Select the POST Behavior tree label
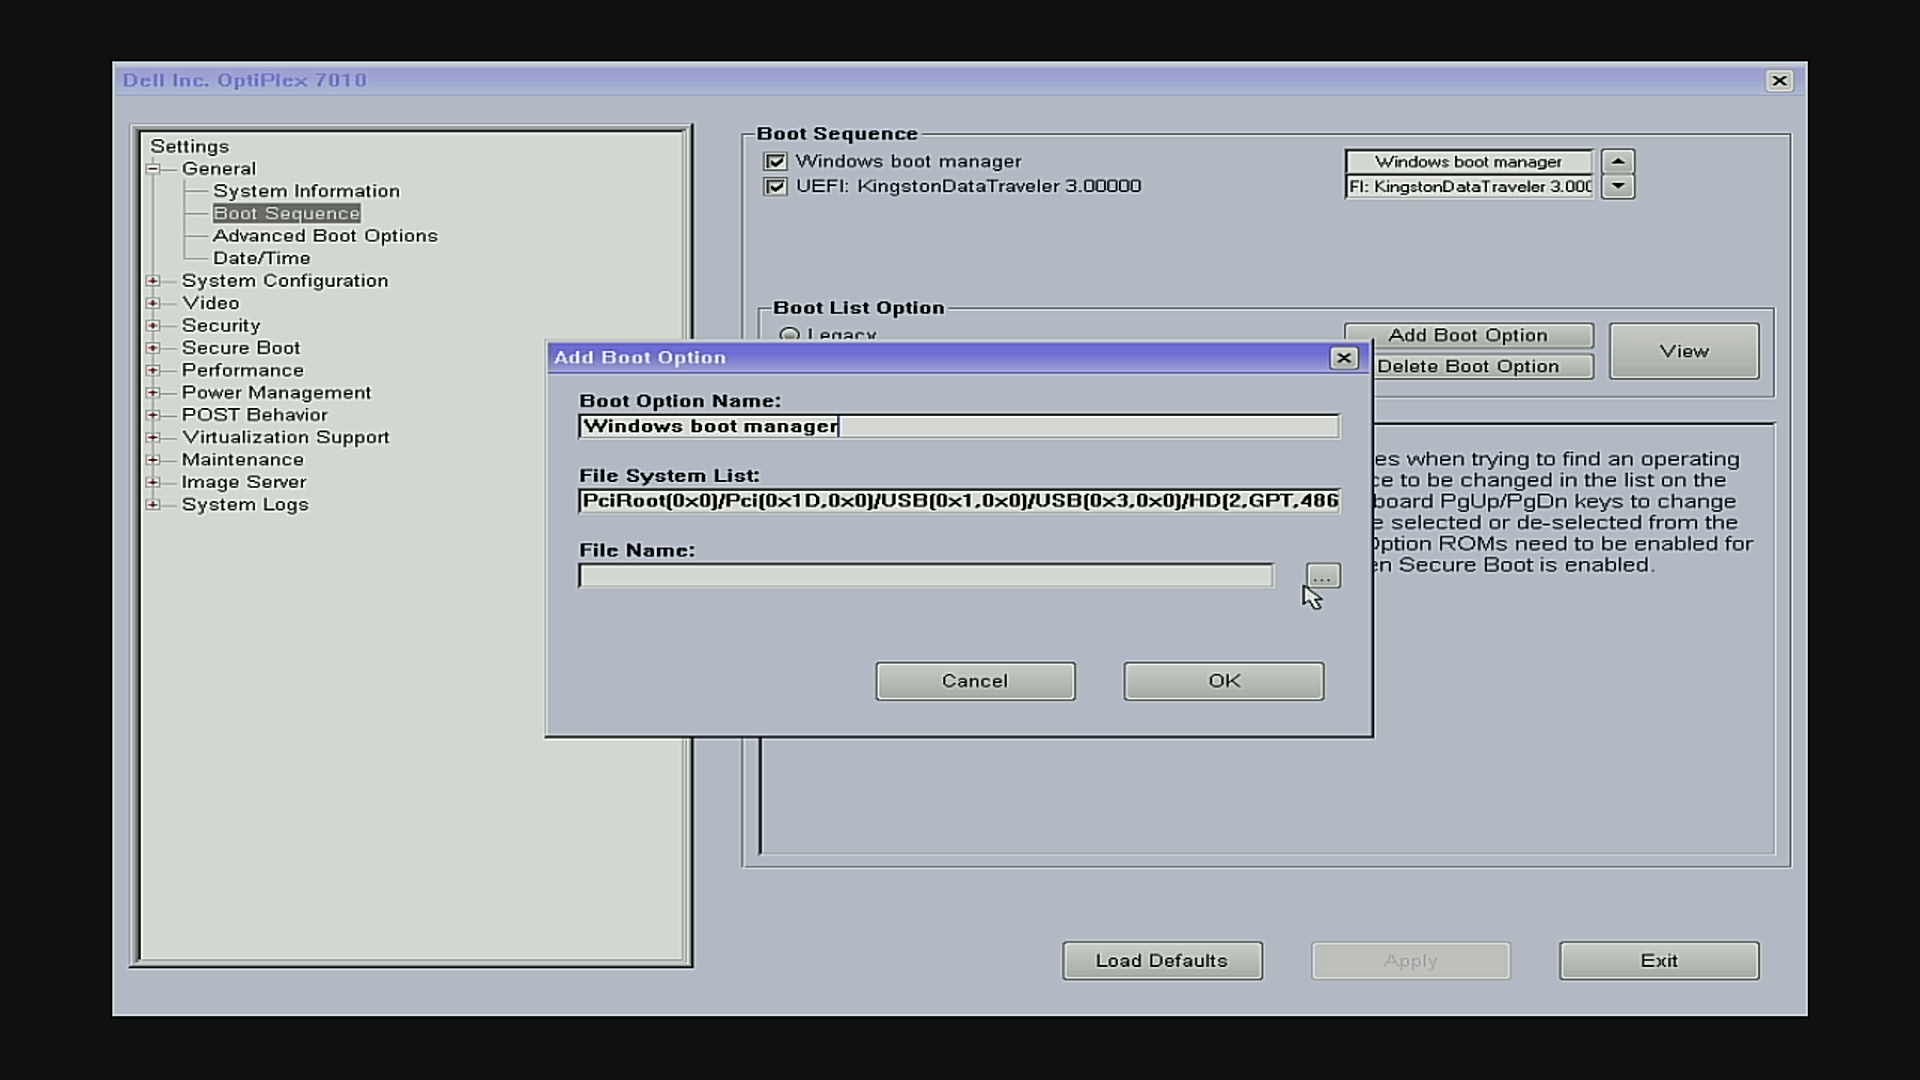This screenshot has width=1920, height=1080. (x=254, y=415)
